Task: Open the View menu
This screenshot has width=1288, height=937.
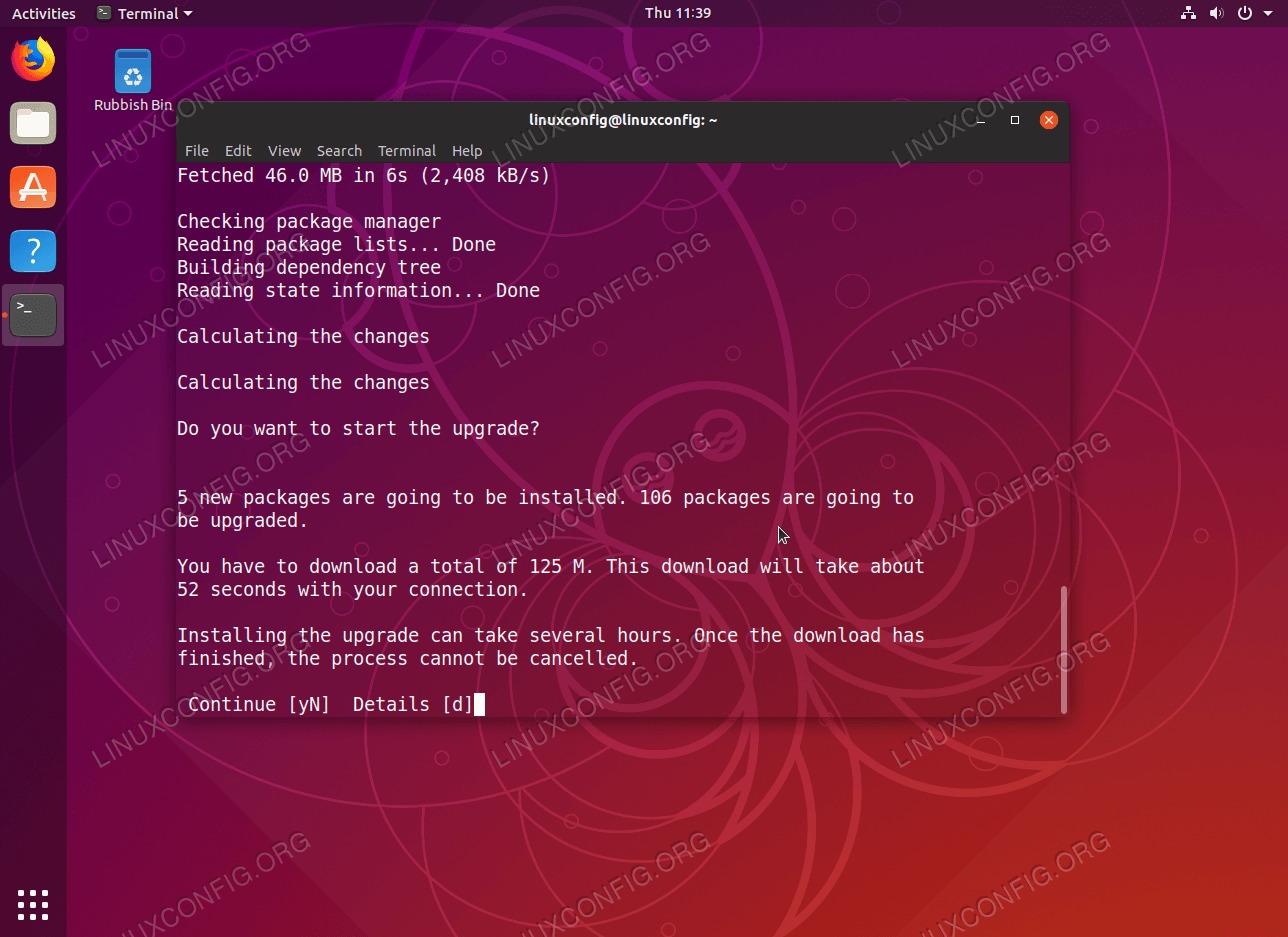Action: coord(284,151)
